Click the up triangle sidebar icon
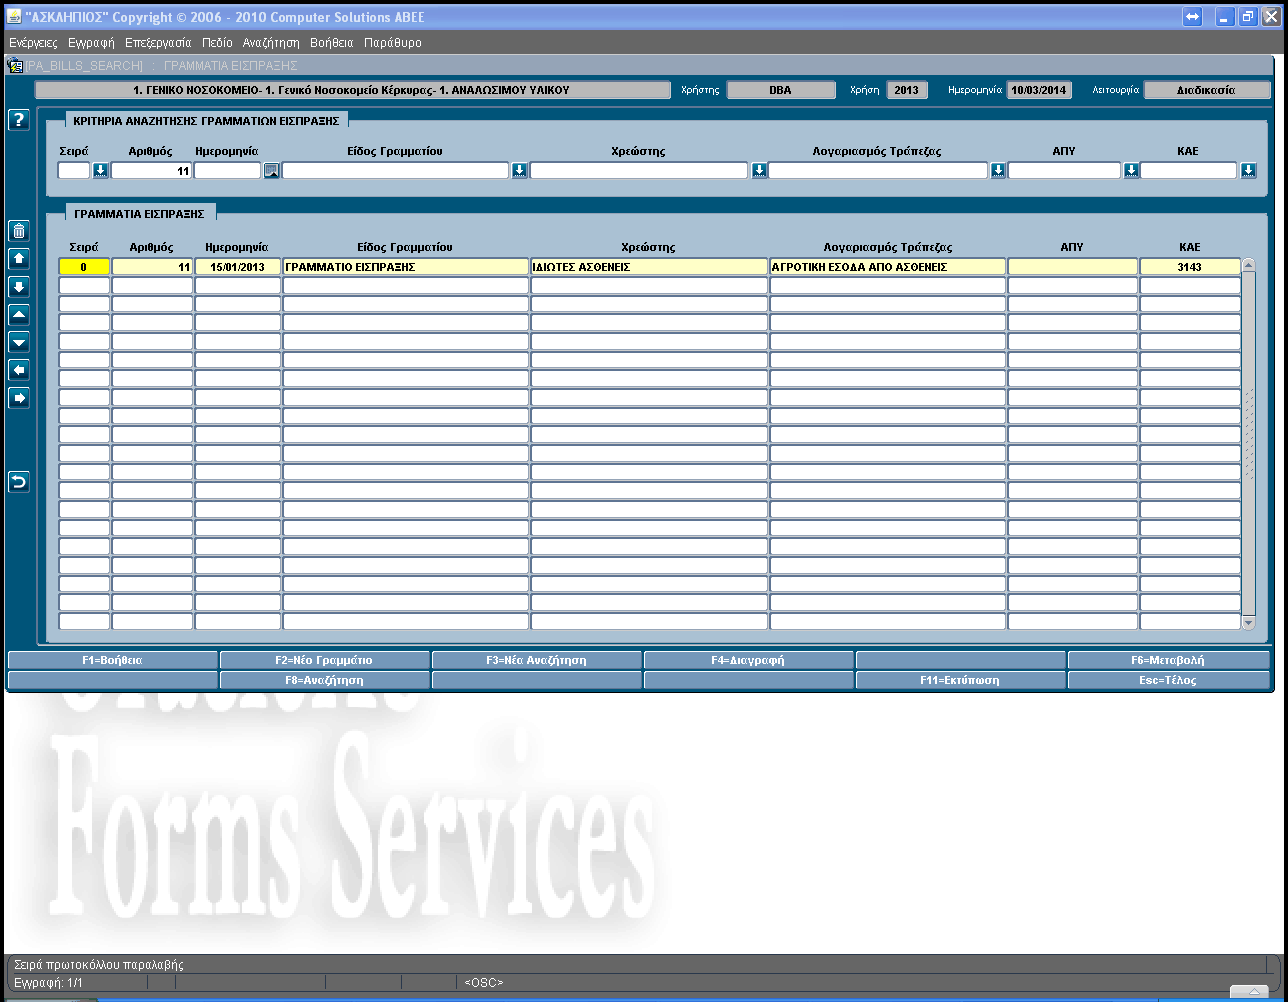 coord(18,315)
